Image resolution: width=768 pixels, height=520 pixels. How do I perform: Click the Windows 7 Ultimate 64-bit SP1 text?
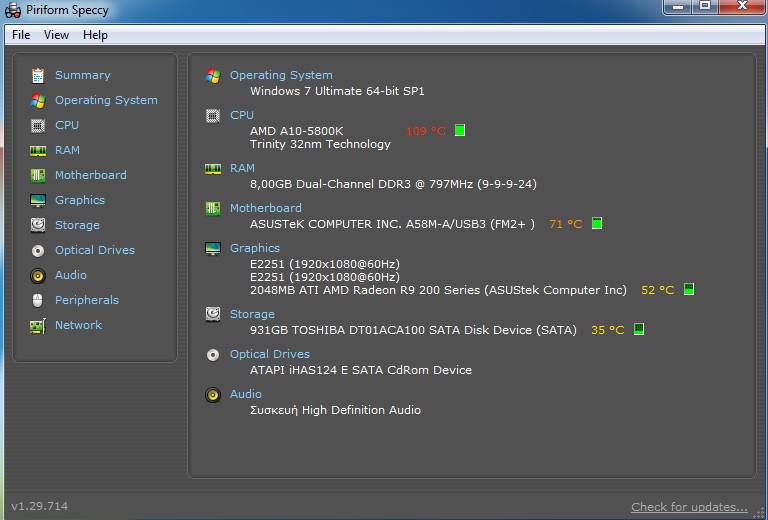[337, 91]
